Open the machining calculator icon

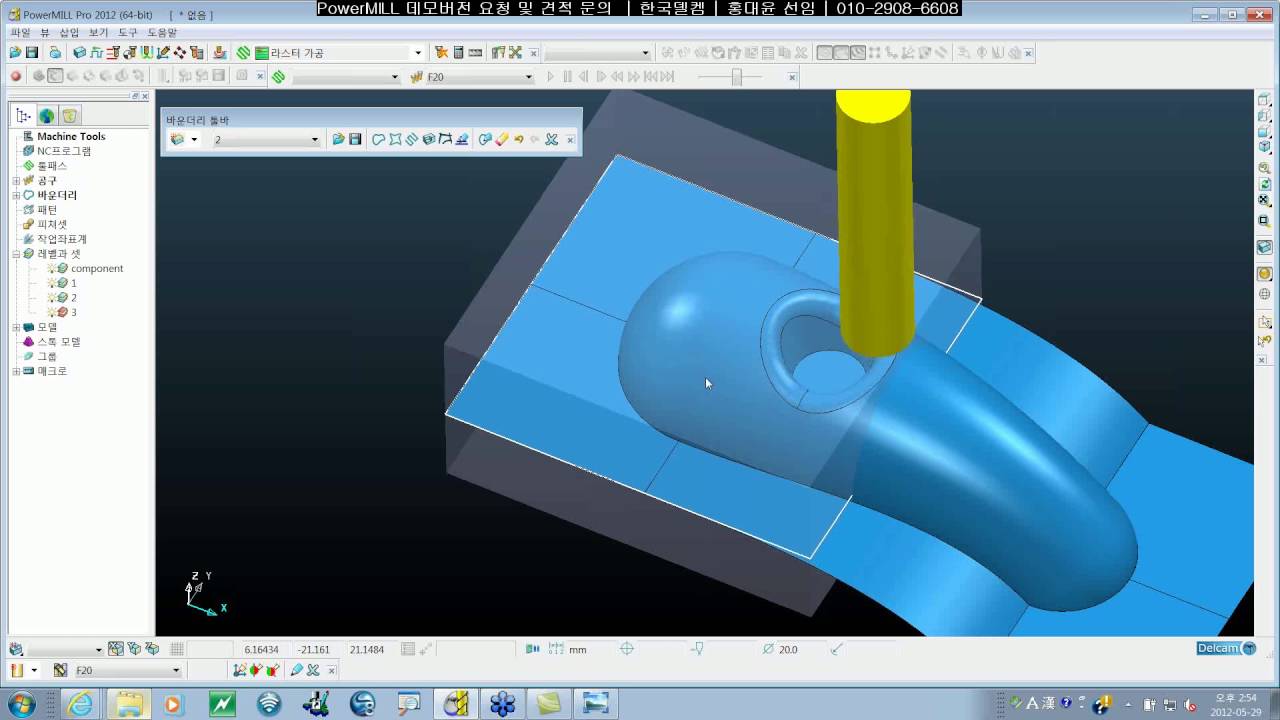point(458,52)
